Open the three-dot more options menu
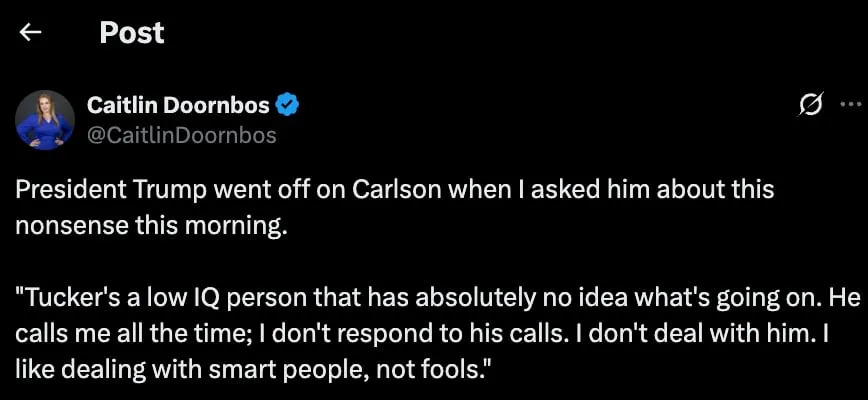The image size is (868, 400). click(849, 104)
